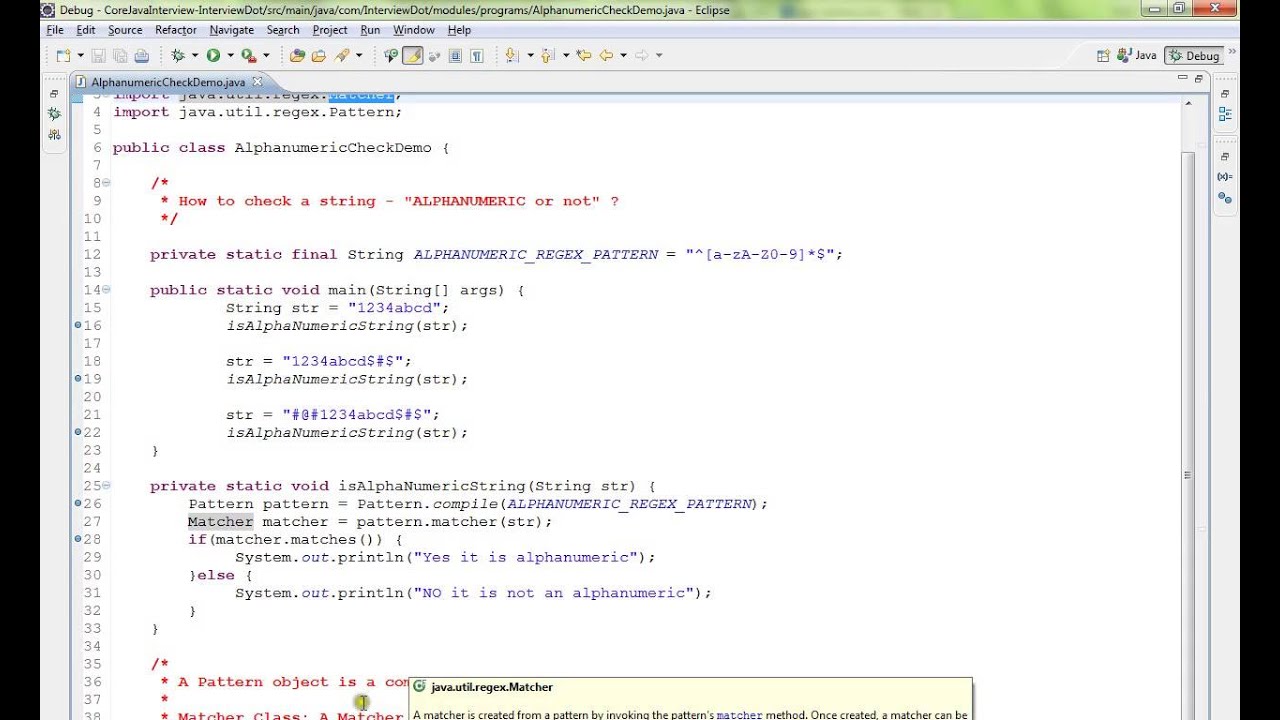Open the Window menu
The image size is (1280, 720).
tap(414, 30)
